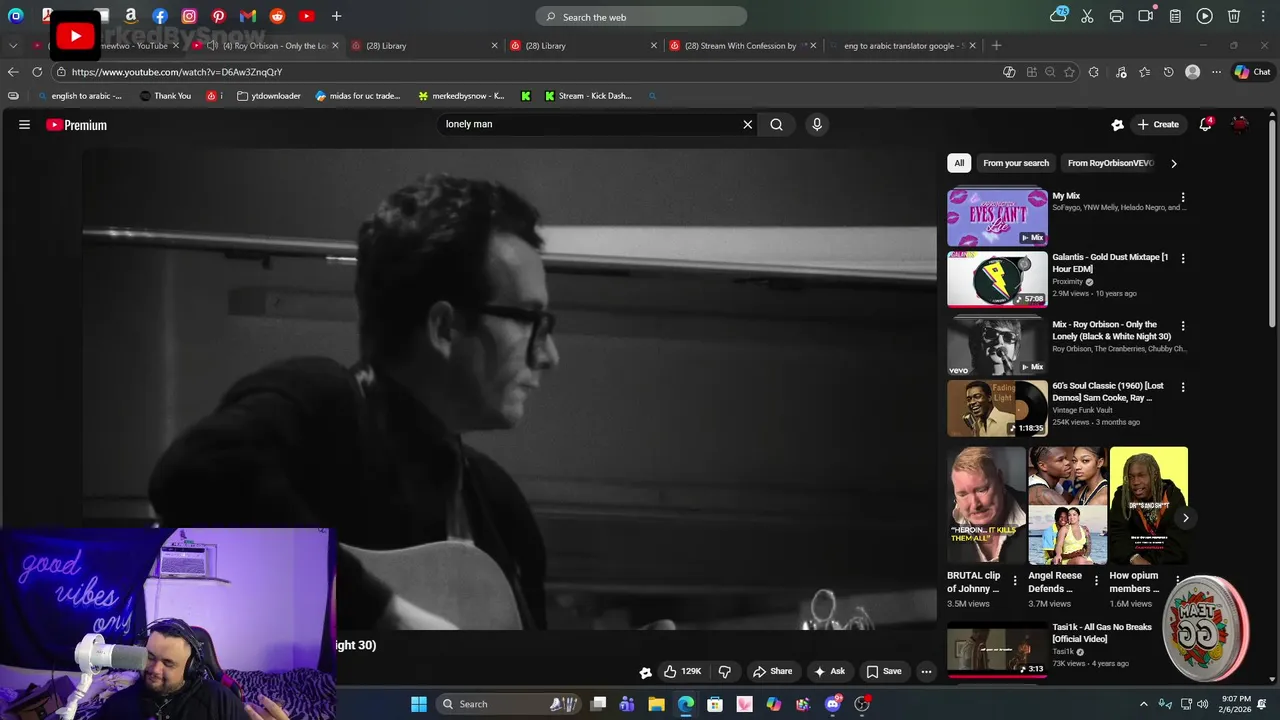Run search with the magnifier button
1280x720 pixels.
776,125
